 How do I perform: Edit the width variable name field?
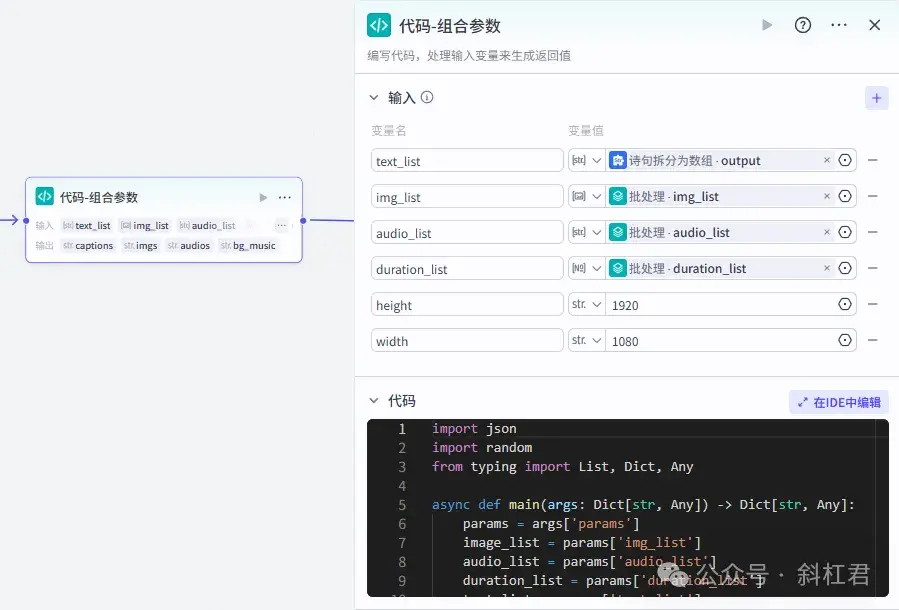[467, 341]
